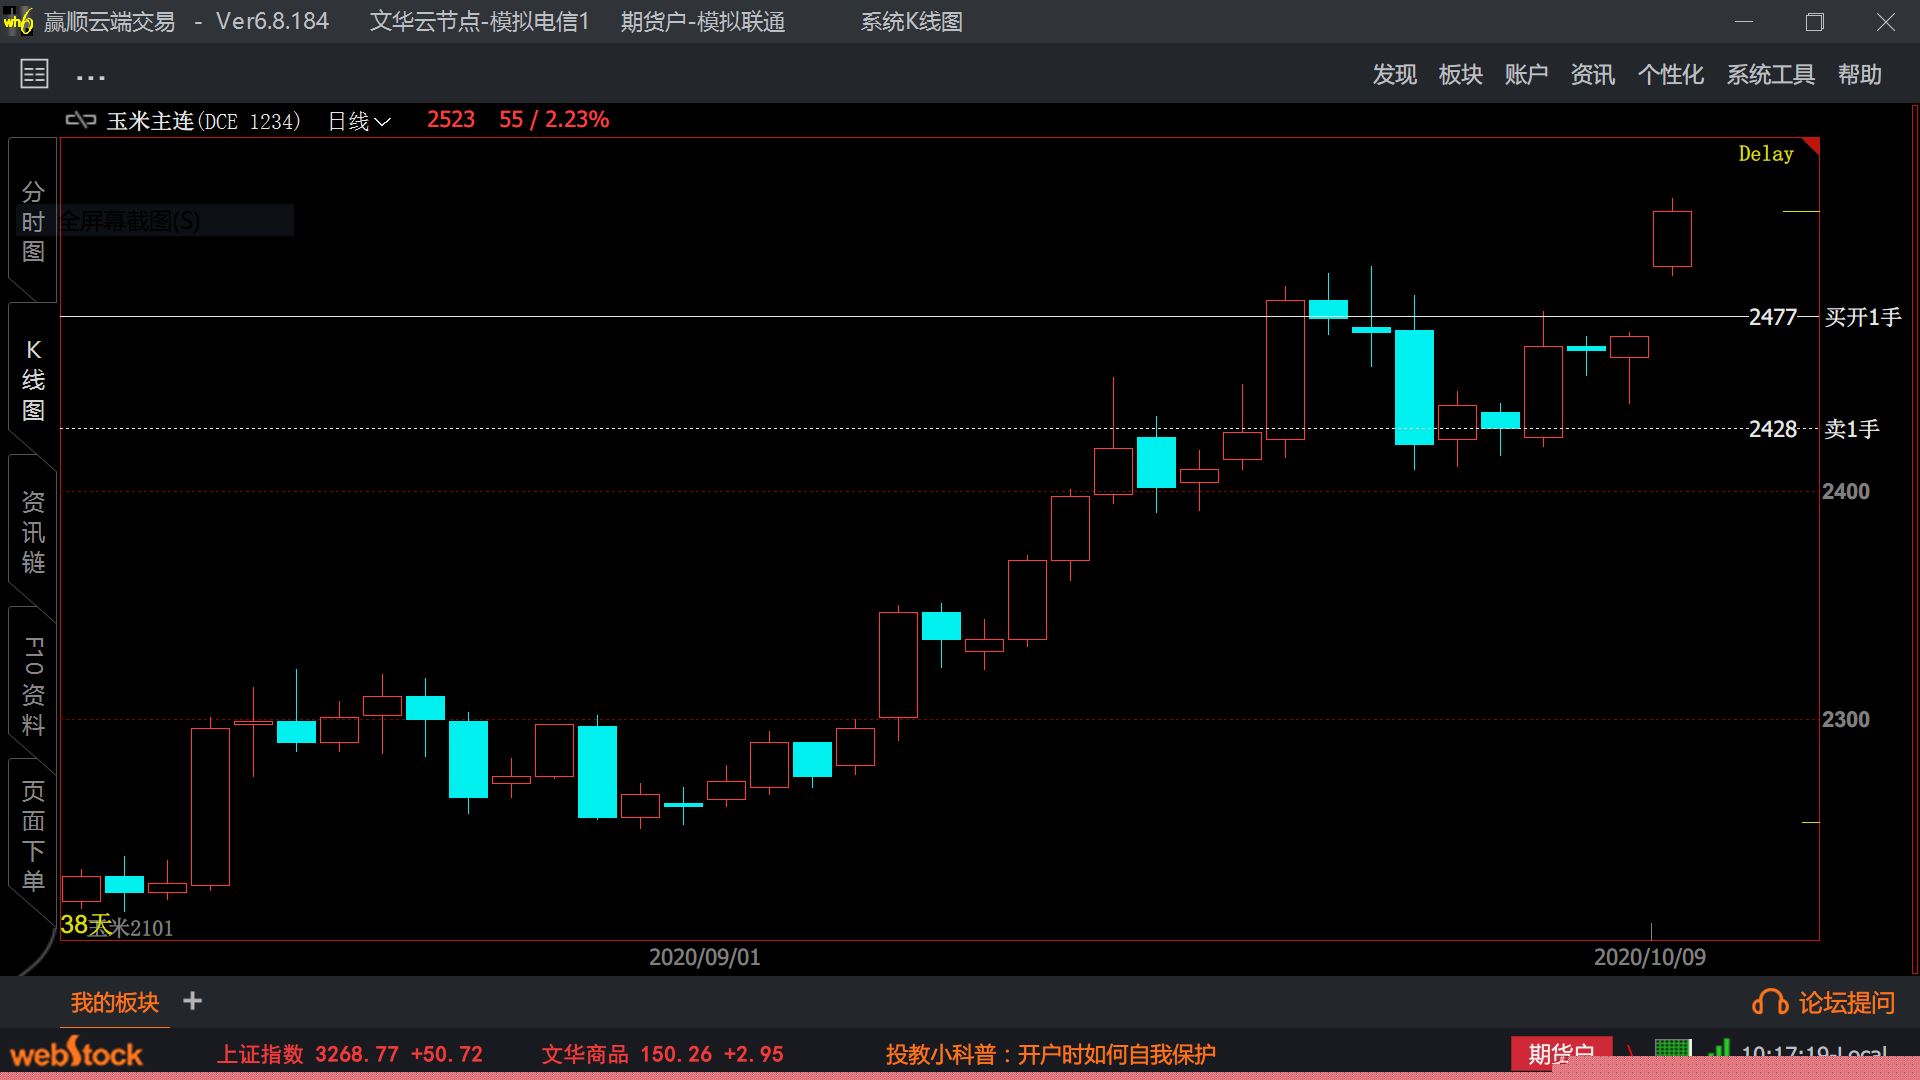Click the link icon beside 玉米主连
Screen dimensions: 1920x1080
point(80,121)
